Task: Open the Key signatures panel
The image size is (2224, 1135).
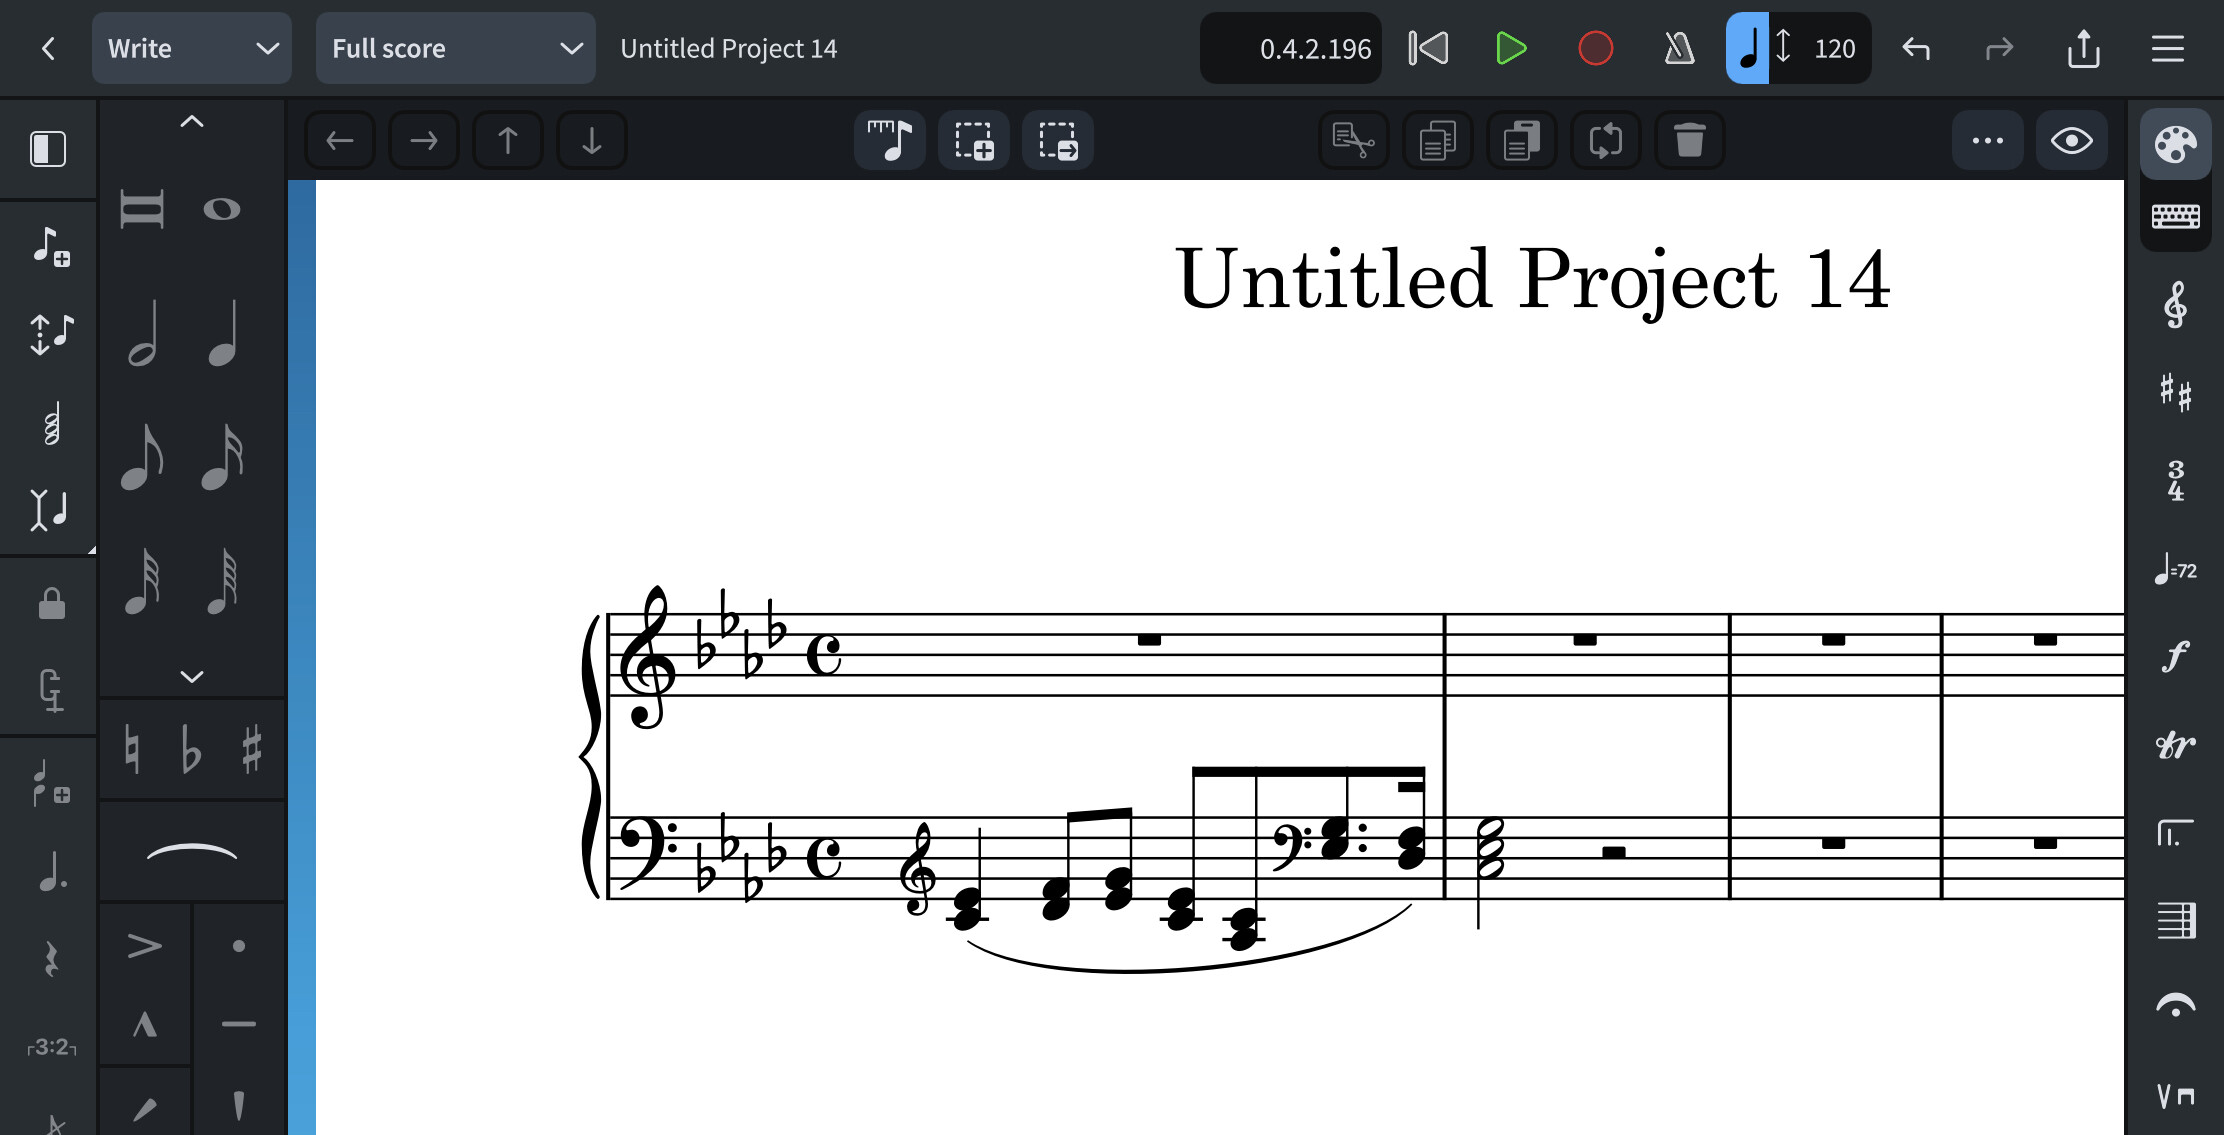Action: [2175, 392]
